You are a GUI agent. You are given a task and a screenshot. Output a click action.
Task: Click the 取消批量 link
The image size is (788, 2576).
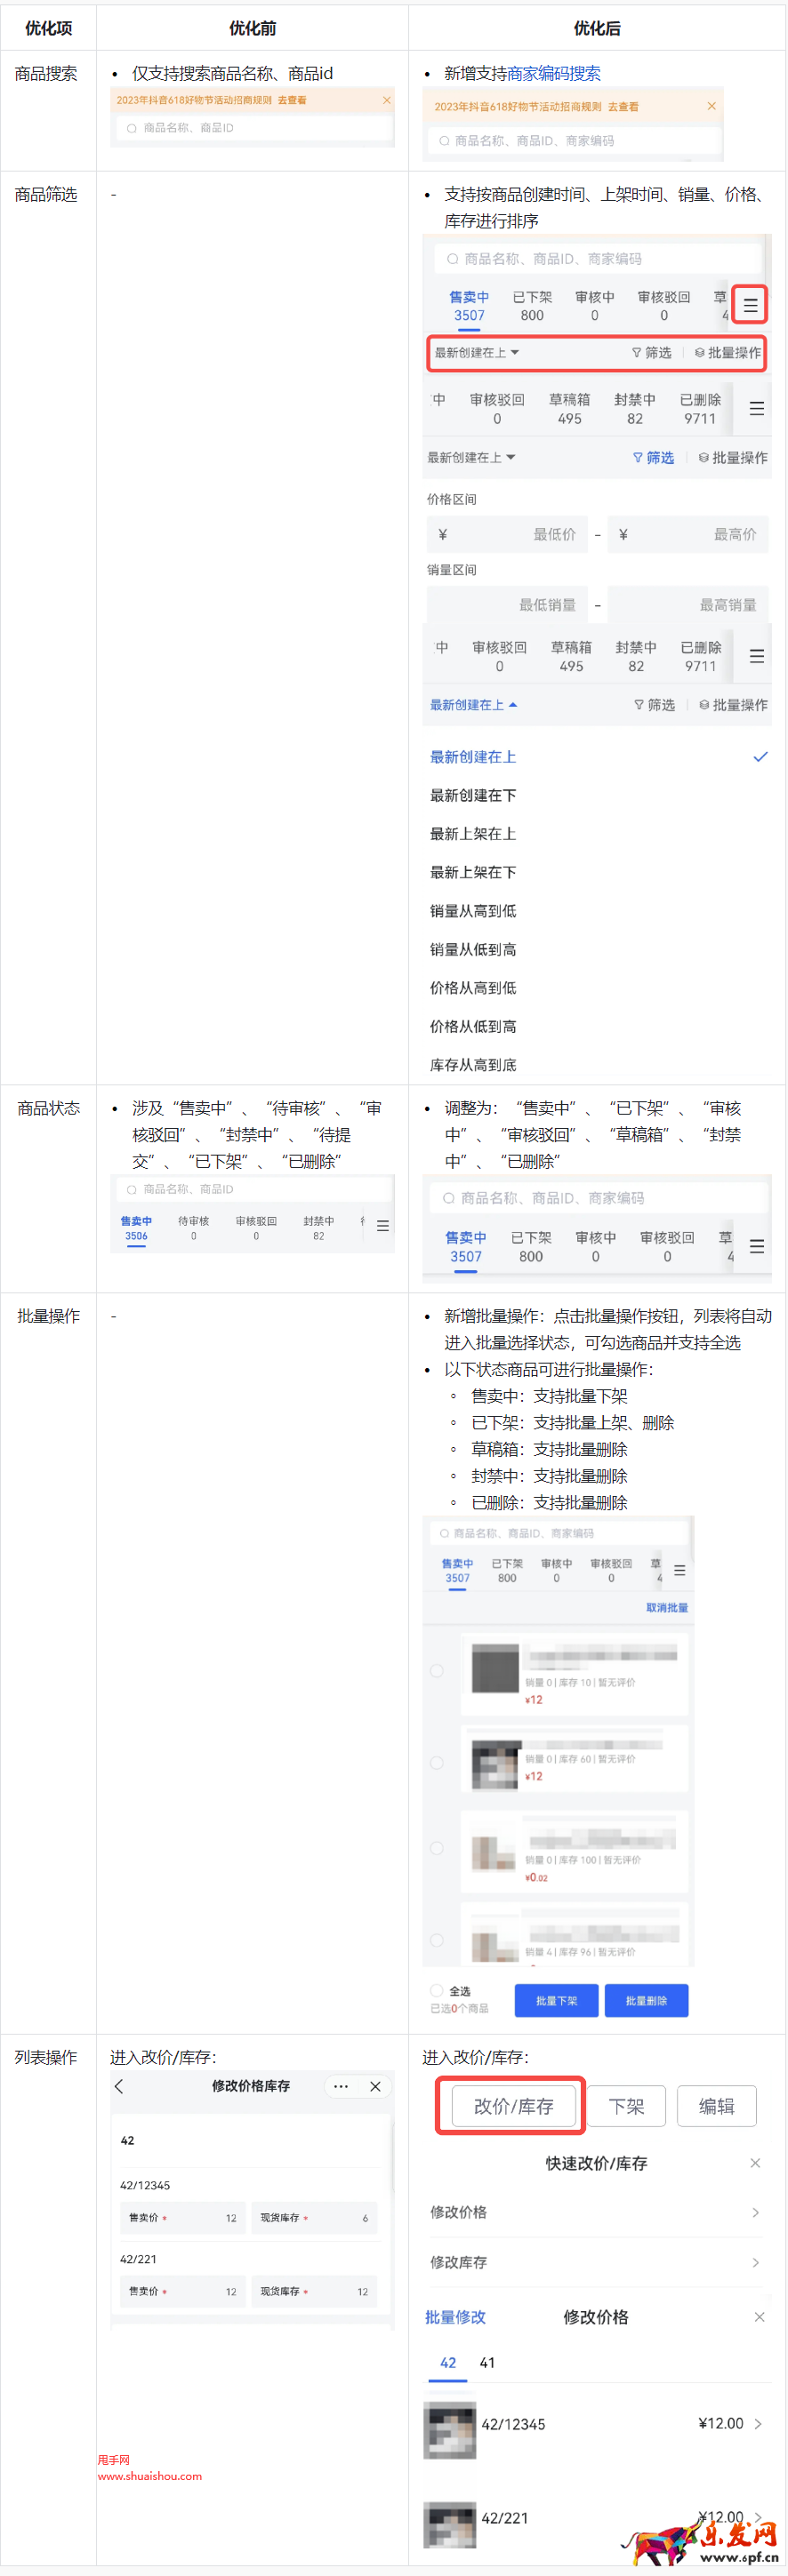(667, 1608)
